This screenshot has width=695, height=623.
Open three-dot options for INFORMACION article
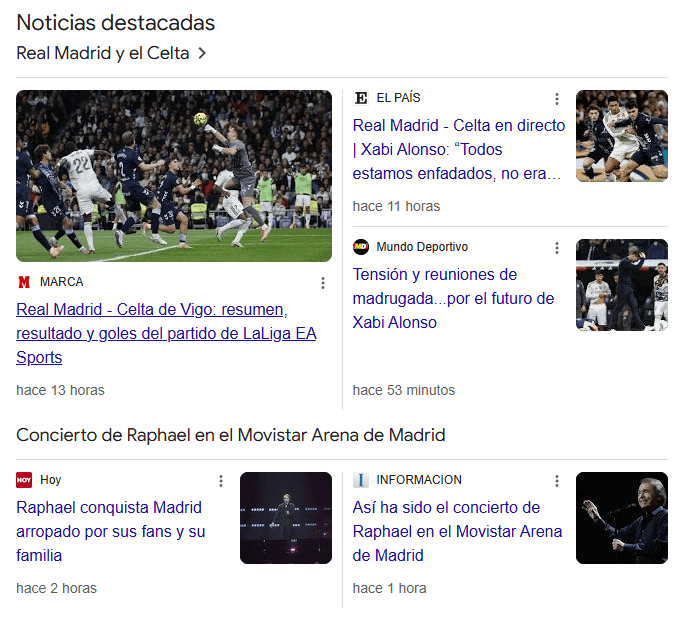coord(557,481)
